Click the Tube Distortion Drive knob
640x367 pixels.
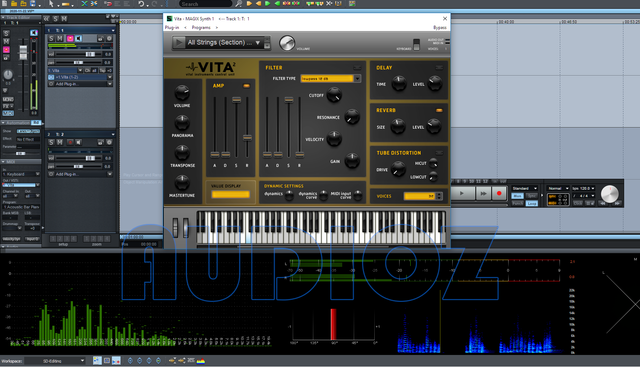[398, 169]
